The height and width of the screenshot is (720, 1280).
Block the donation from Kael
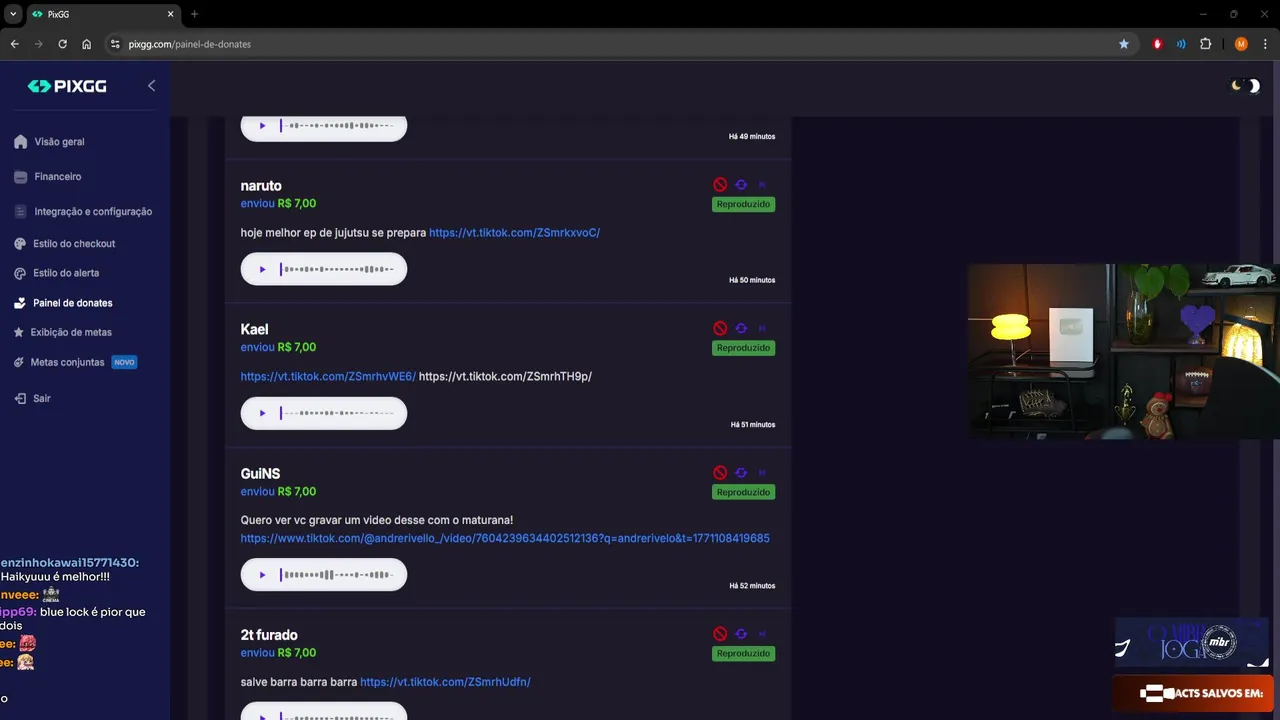[720, 328]
